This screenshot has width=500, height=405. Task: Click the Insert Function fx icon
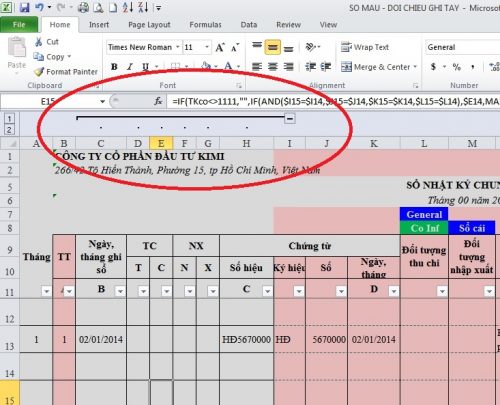click(x=158, y=101)
